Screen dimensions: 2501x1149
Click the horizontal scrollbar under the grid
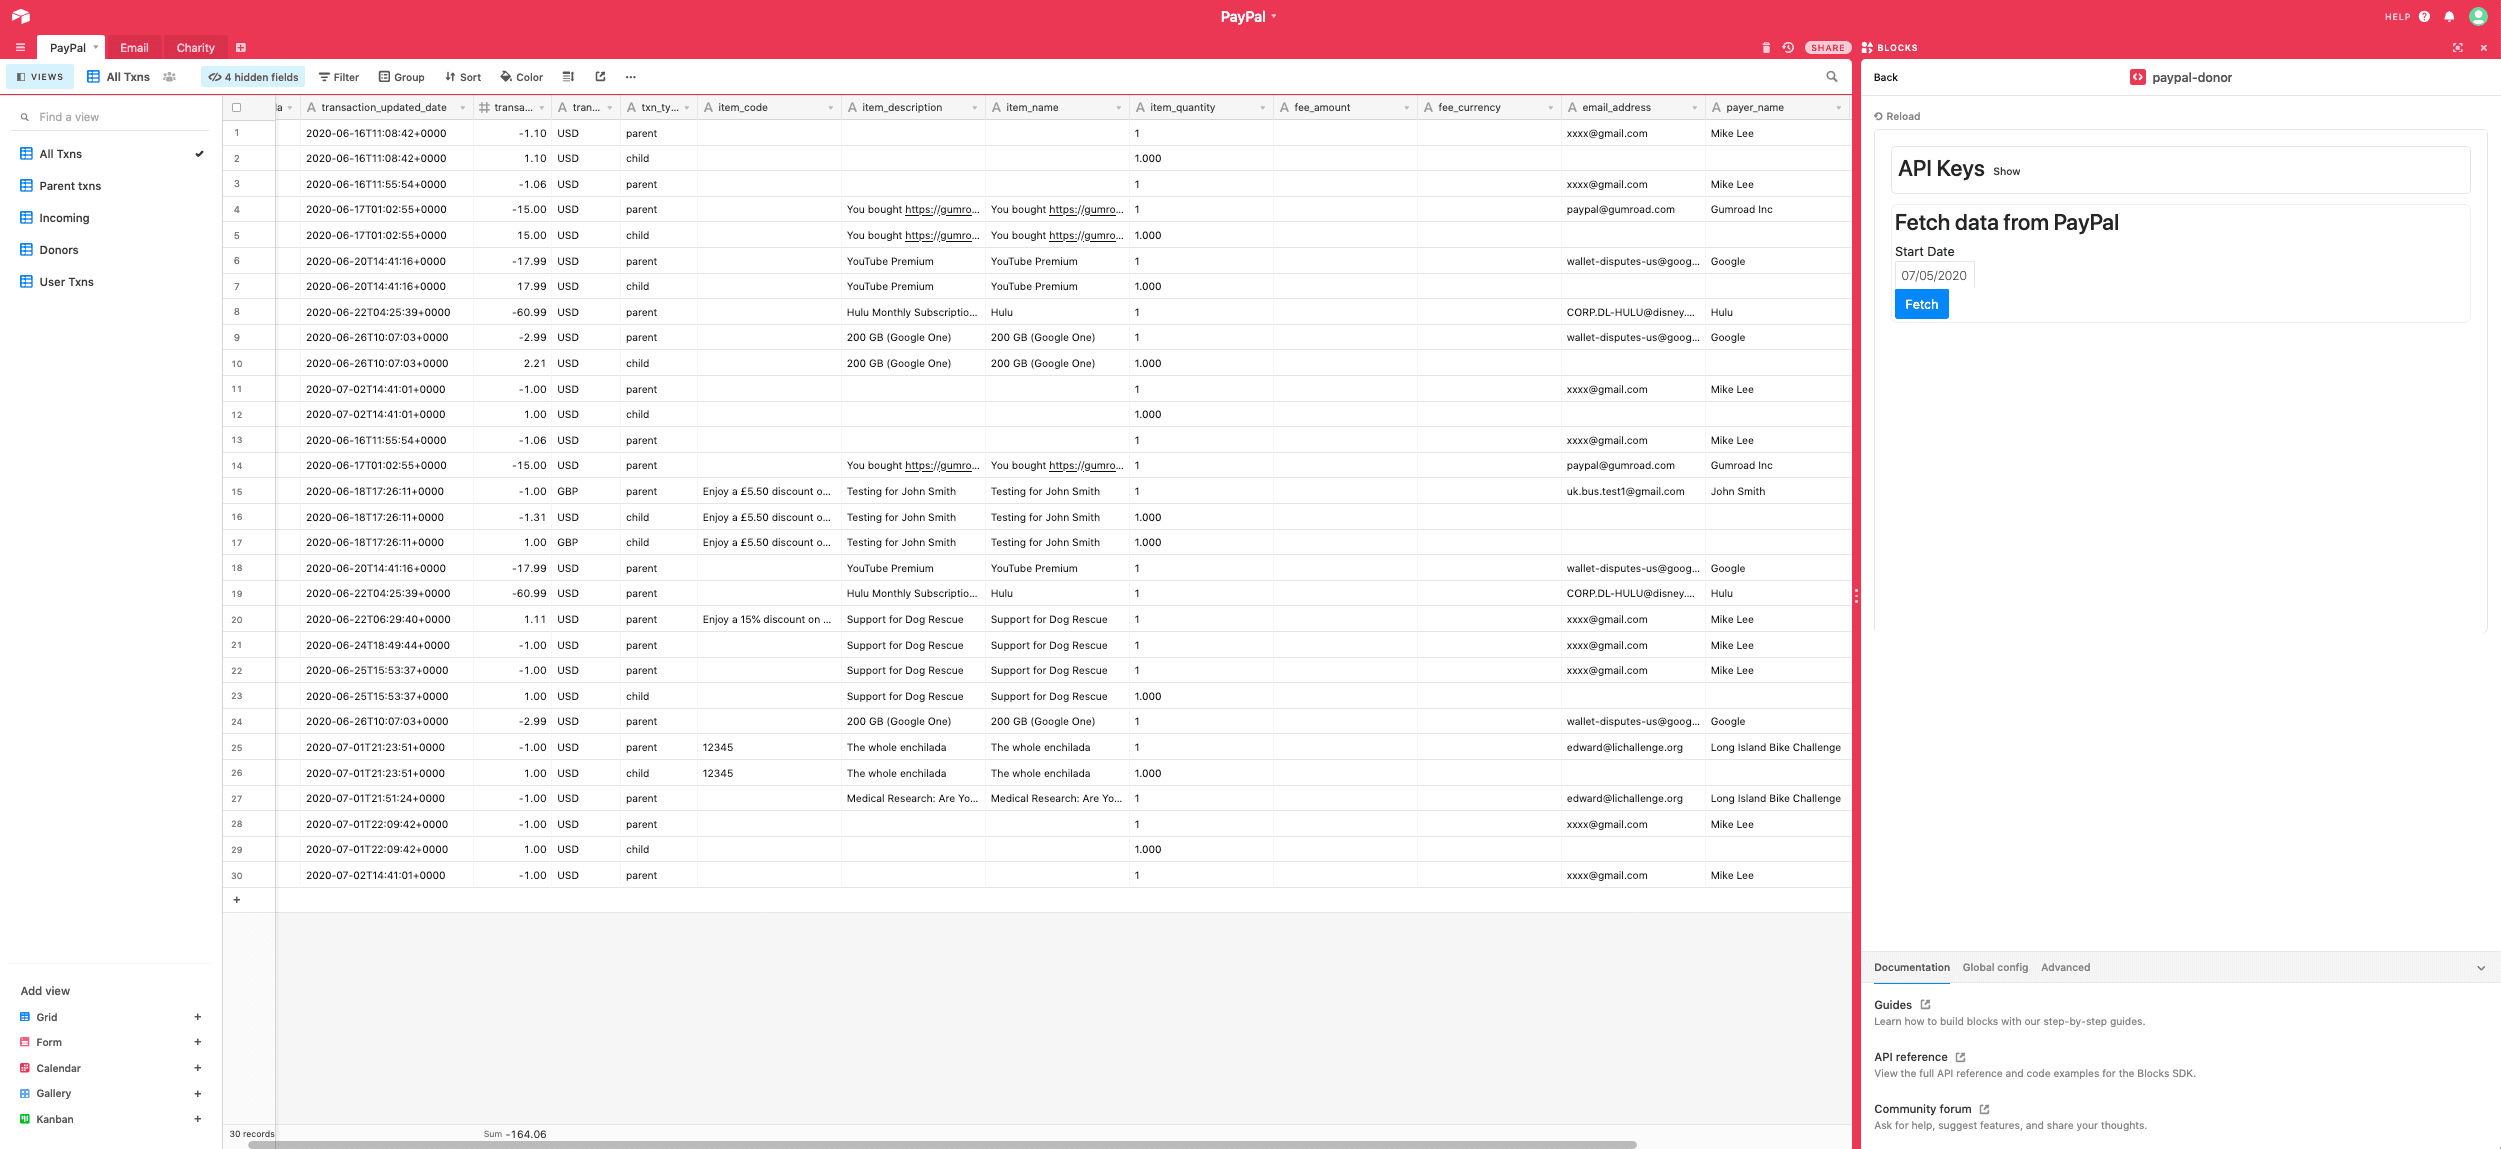[942, 1145]
